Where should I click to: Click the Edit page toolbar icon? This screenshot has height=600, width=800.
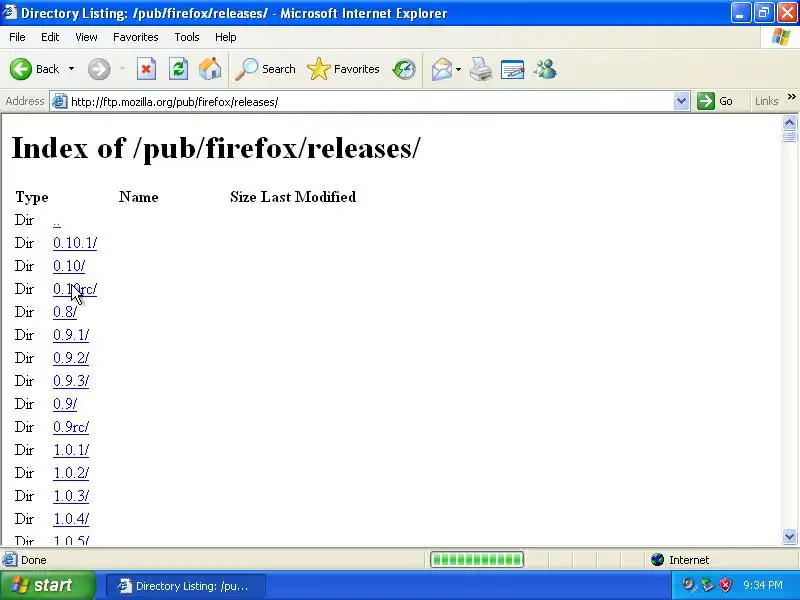point(513,69)
